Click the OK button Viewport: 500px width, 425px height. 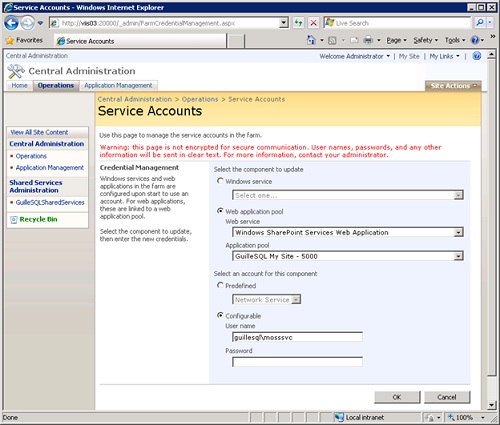pos(397,397)
